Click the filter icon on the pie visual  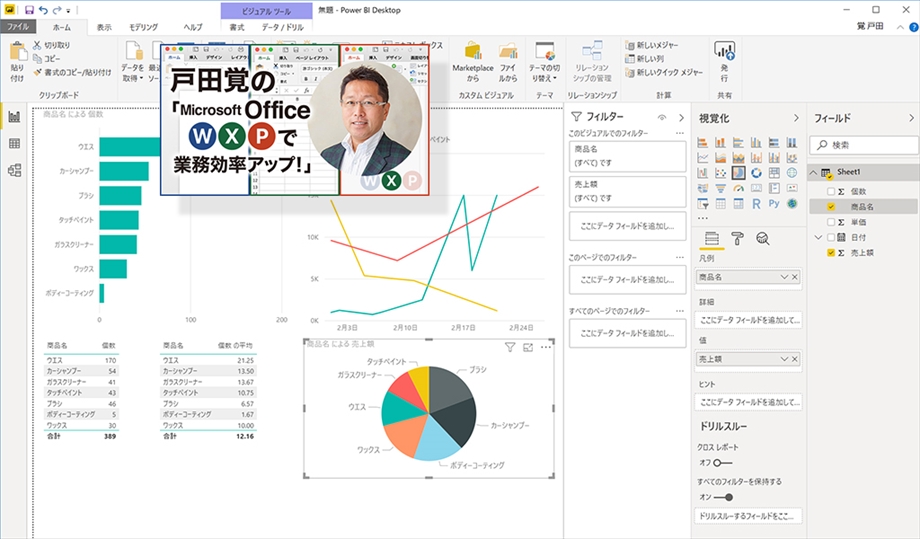[x=510, y=347]
